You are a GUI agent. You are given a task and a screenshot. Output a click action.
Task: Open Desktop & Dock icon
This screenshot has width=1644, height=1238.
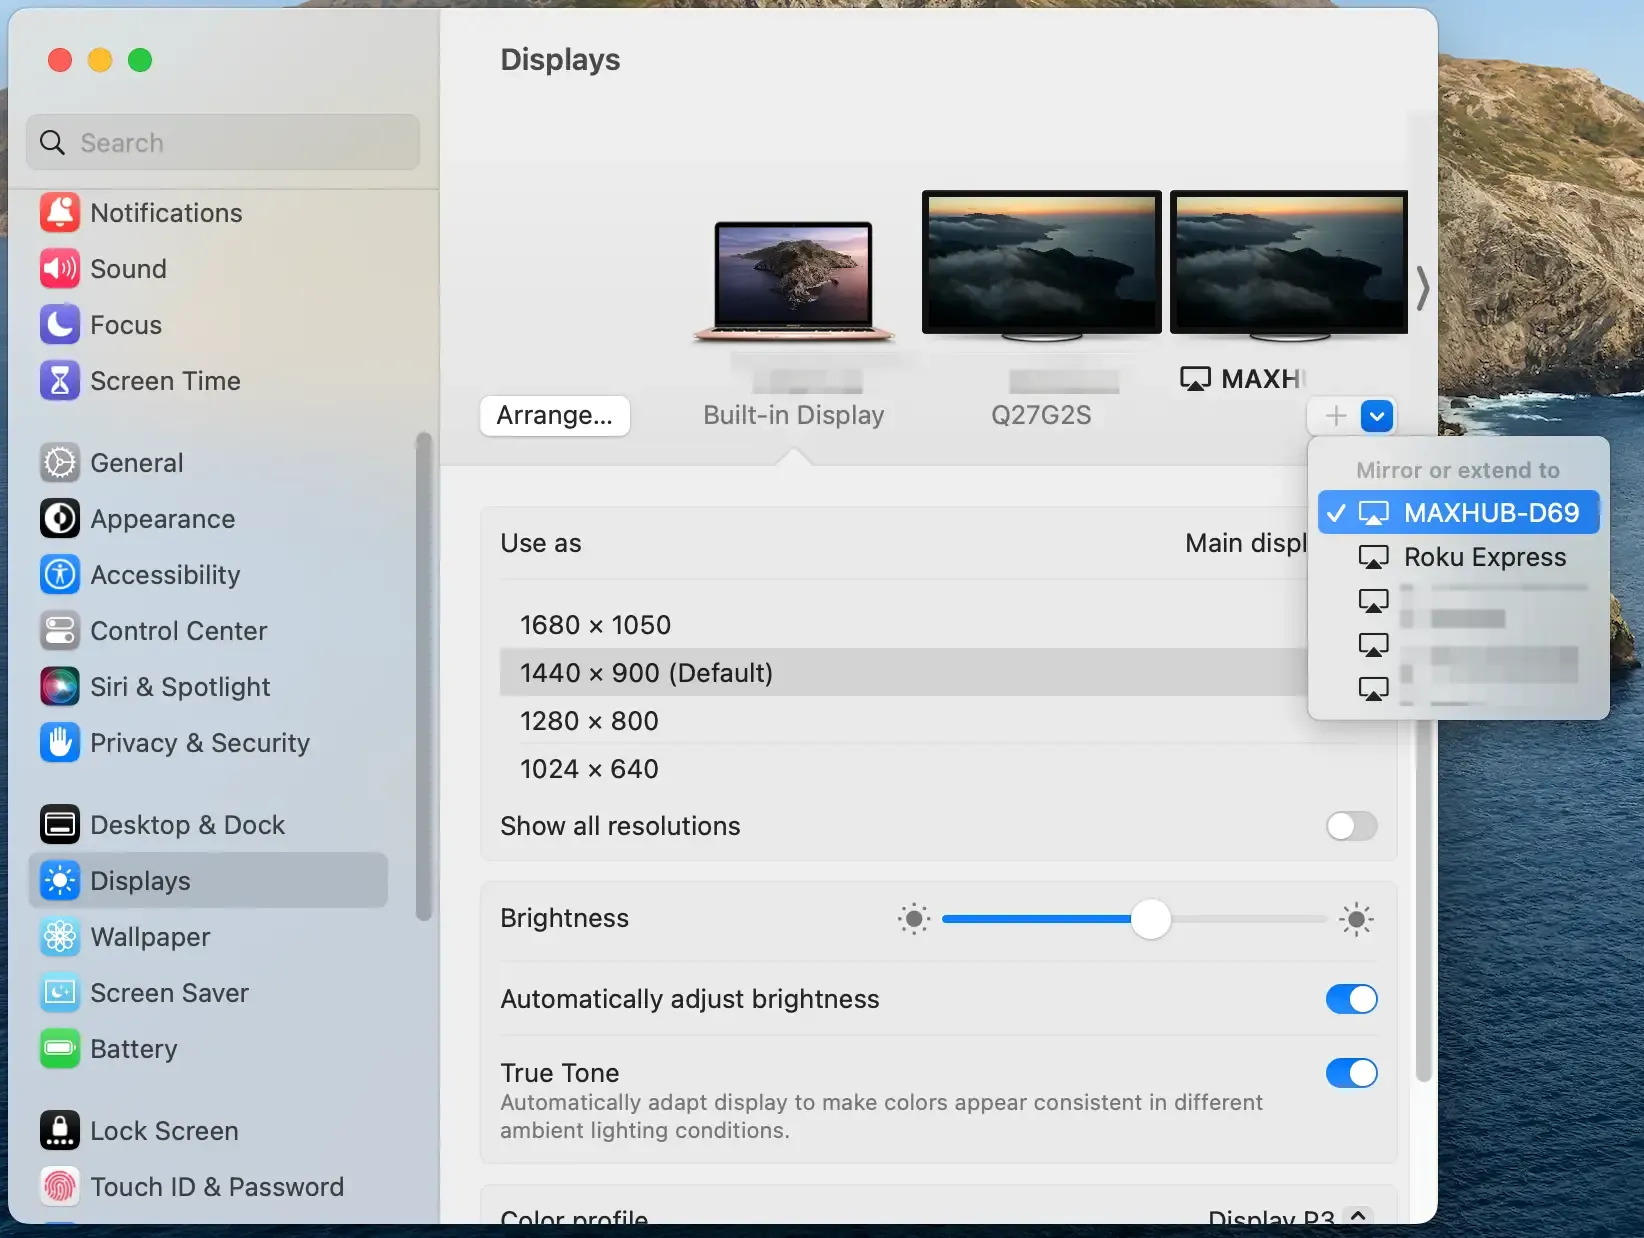click(x=60, y=825)
